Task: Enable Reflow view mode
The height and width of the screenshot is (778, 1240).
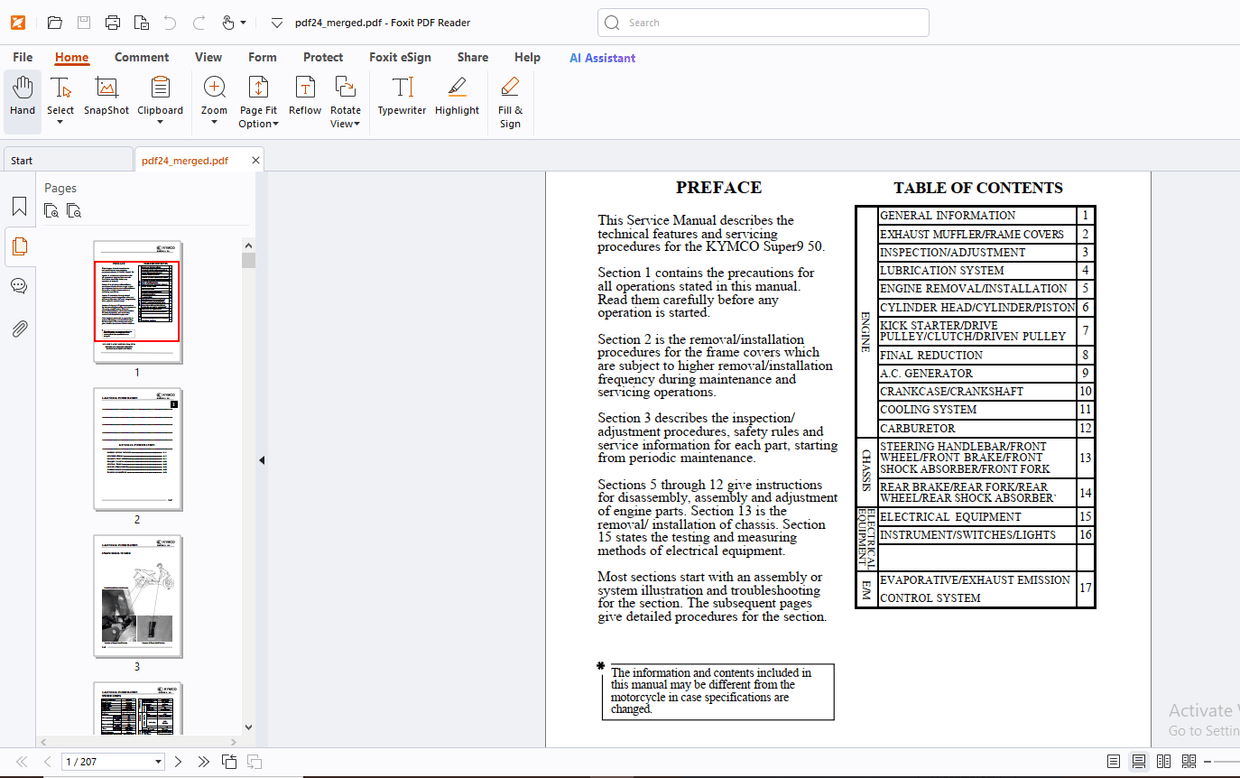Action: [x=305, y=97]
